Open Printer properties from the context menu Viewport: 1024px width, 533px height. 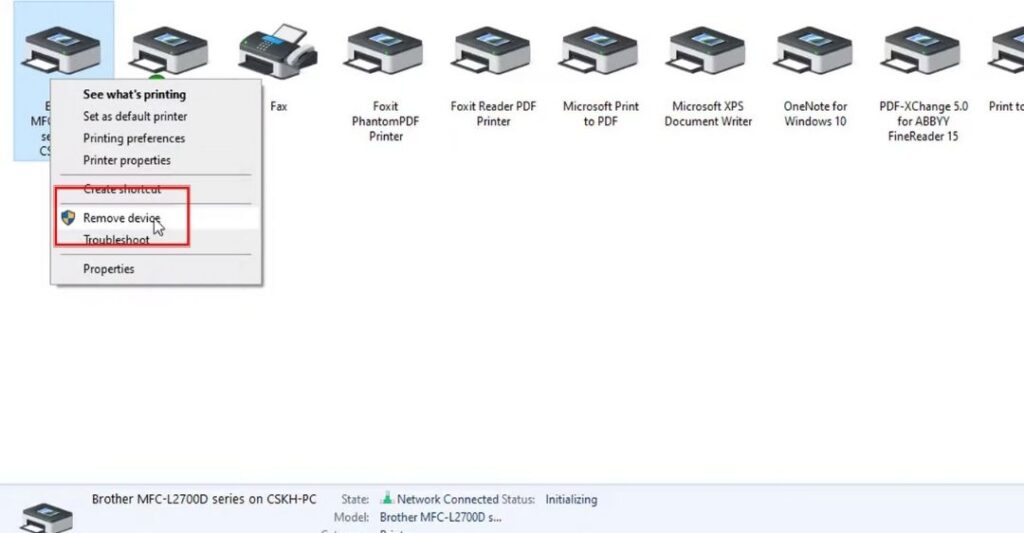127,161
